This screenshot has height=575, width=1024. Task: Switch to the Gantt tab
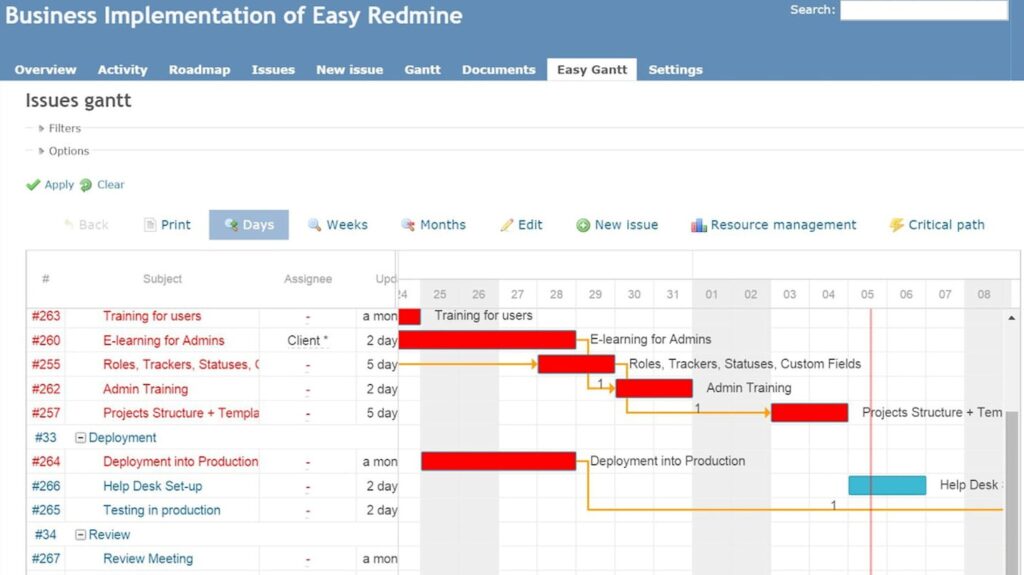point(423,70)
